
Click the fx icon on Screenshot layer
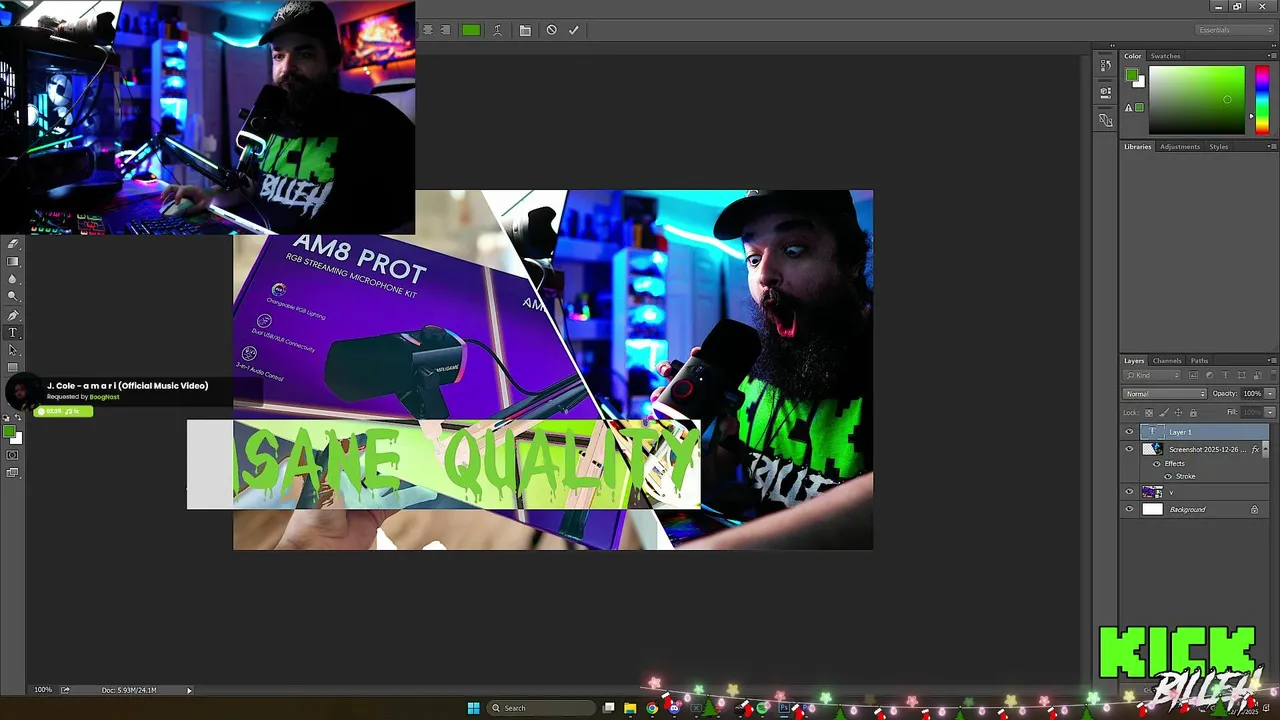pos(1255,449)
